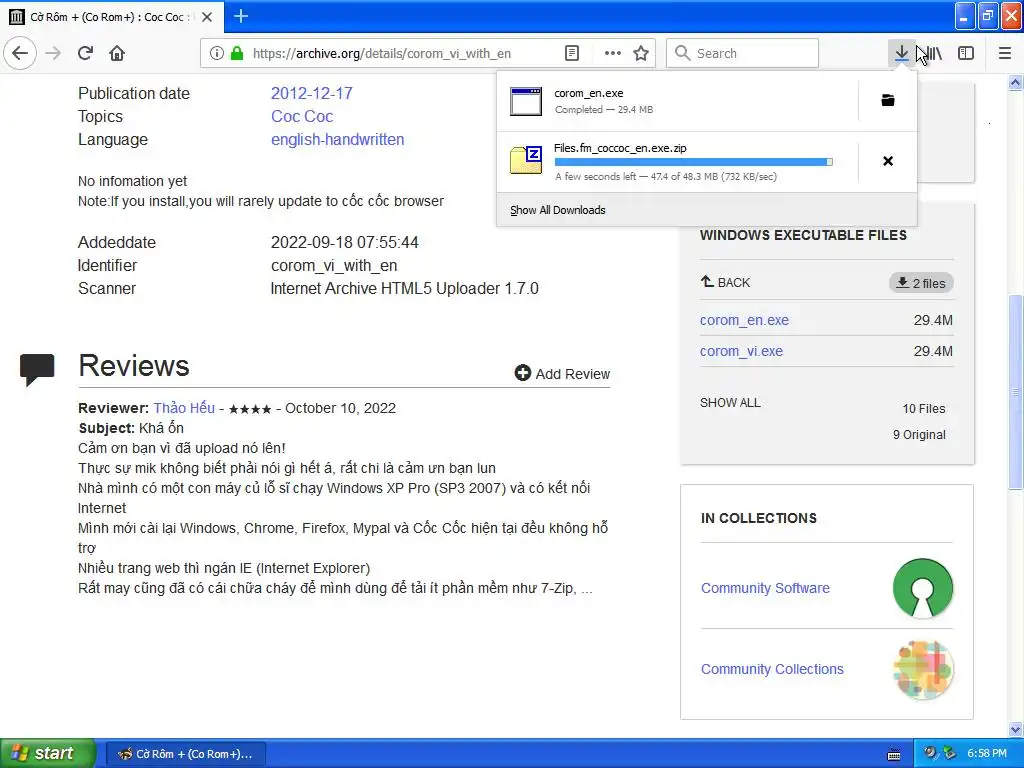1024x768 pixels.
Task: Open the Coc Coc topic link
Action: [x=302, y=116]
